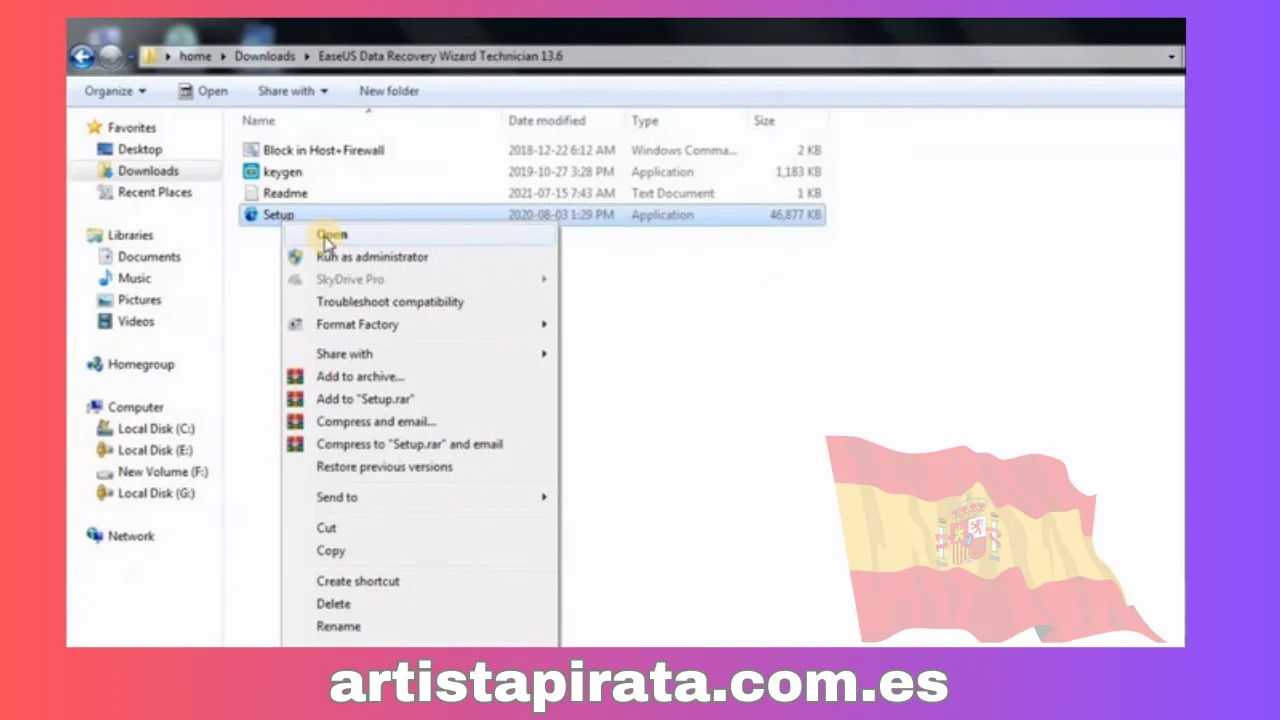
Task: Click the Open button in toolbar
Action: [203, 91]
